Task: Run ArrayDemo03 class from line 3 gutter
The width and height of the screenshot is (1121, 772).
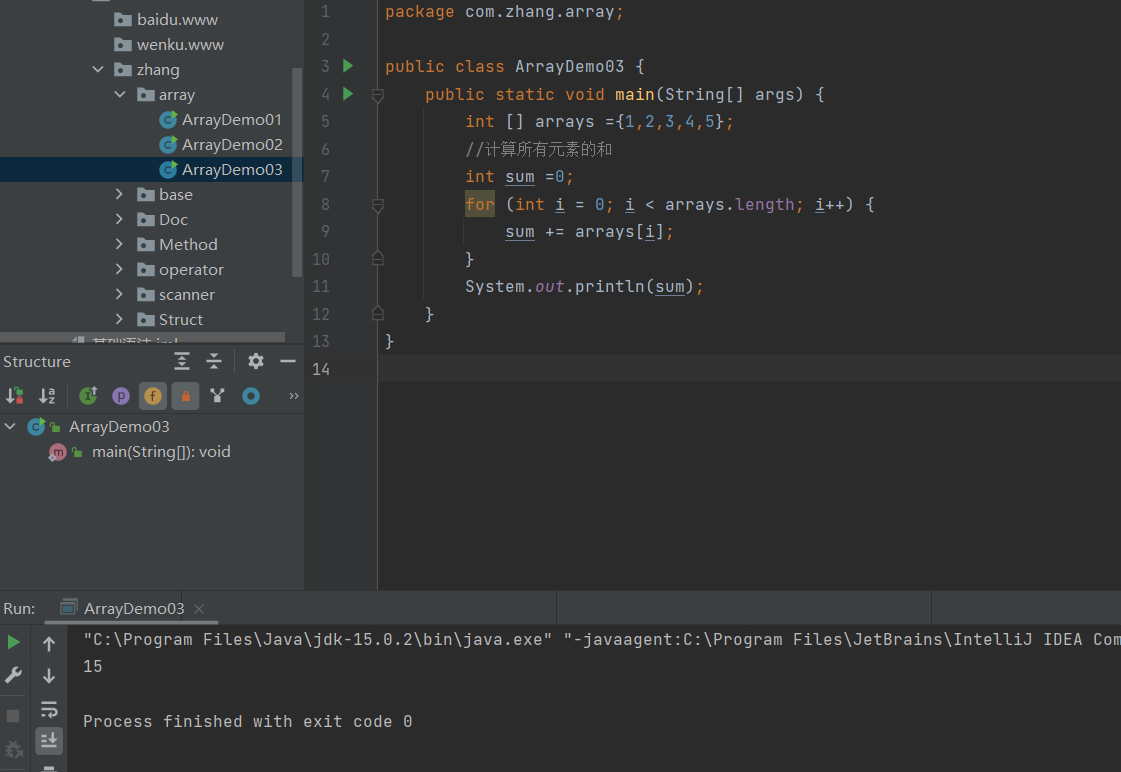Action: point(348,66)
